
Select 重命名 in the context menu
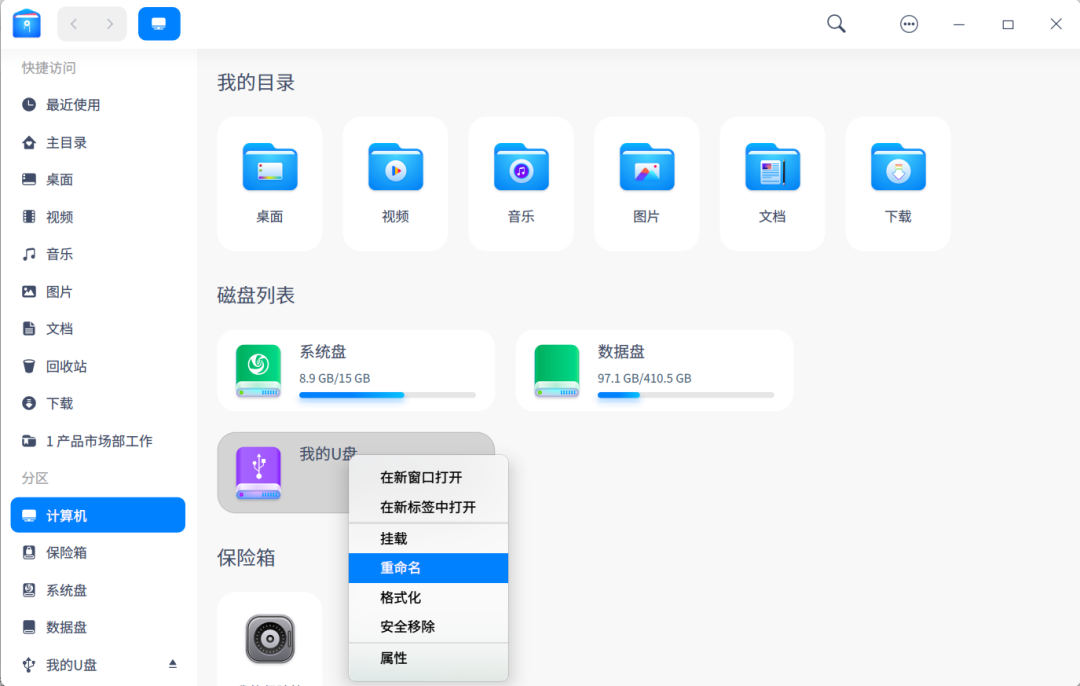pyautogui.click(x=428, y=568)
